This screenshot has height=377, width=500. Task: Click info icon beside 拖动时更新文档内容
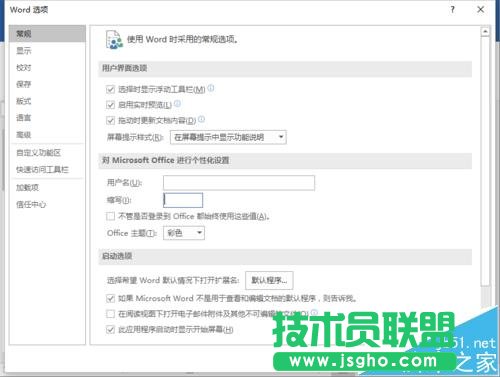click(201, 119)
